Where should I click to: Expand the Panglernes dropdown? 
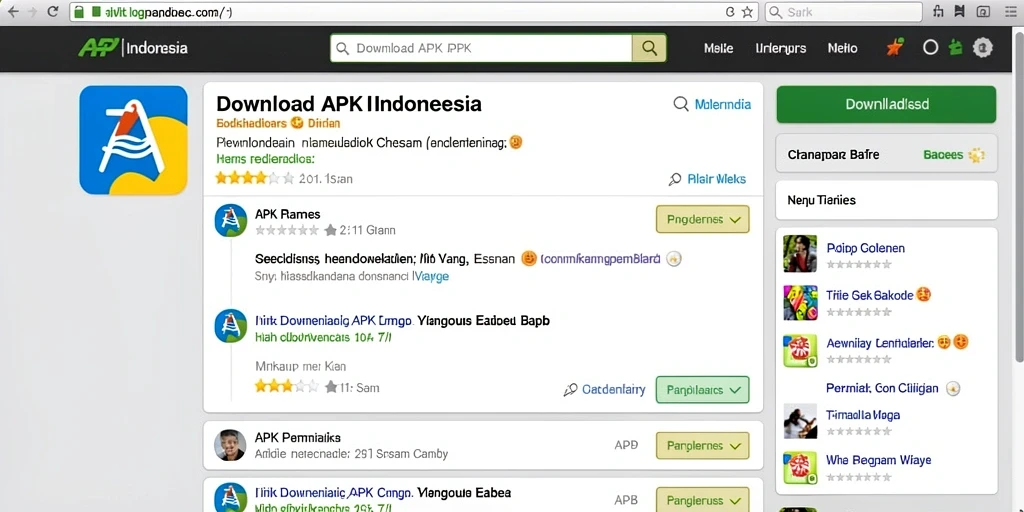[702, 445]
